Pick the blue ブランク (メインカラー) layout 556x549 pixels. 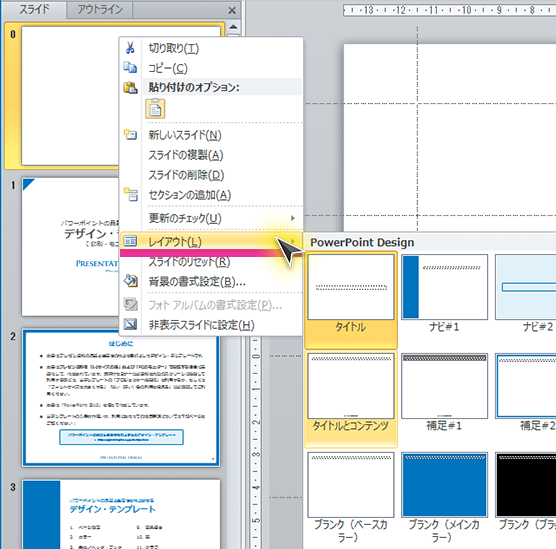[444, 498]
